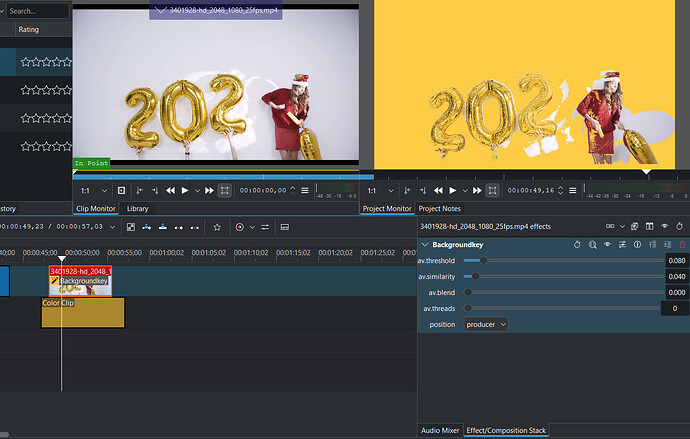This screenshot has height=439, width=690.
Task: Open Project Monitor 1:1 zoom dropdown
Action: coord(381,190)
